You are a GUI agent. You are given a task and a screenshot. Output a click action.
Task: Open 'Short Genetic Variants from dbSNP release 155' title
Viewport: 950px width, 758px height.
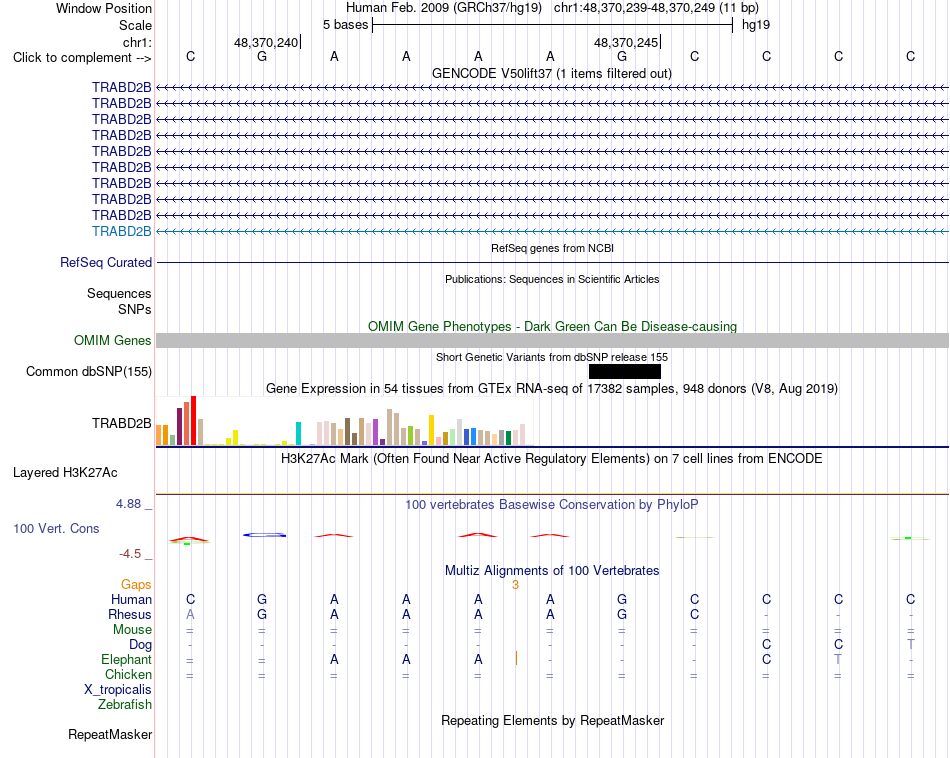(x=552, y=357)
